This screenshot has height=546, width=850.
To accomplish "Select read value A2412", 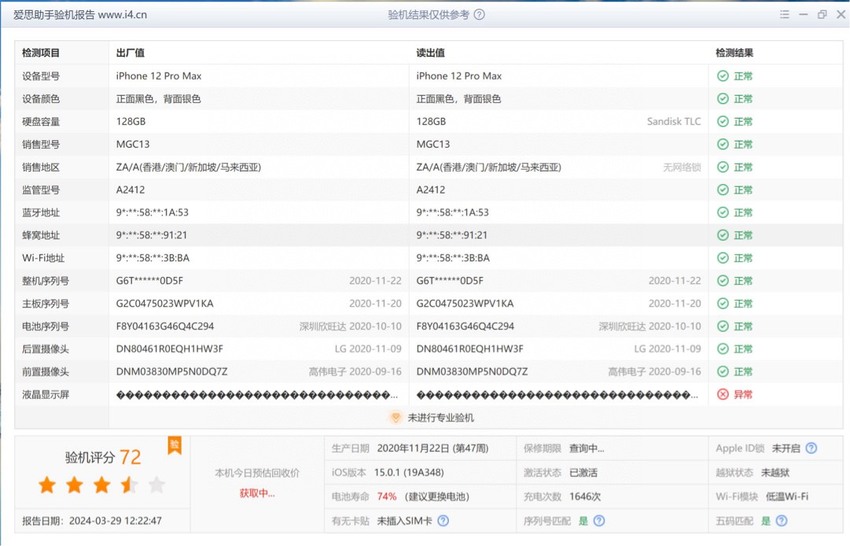I will (x=430, y=190).
